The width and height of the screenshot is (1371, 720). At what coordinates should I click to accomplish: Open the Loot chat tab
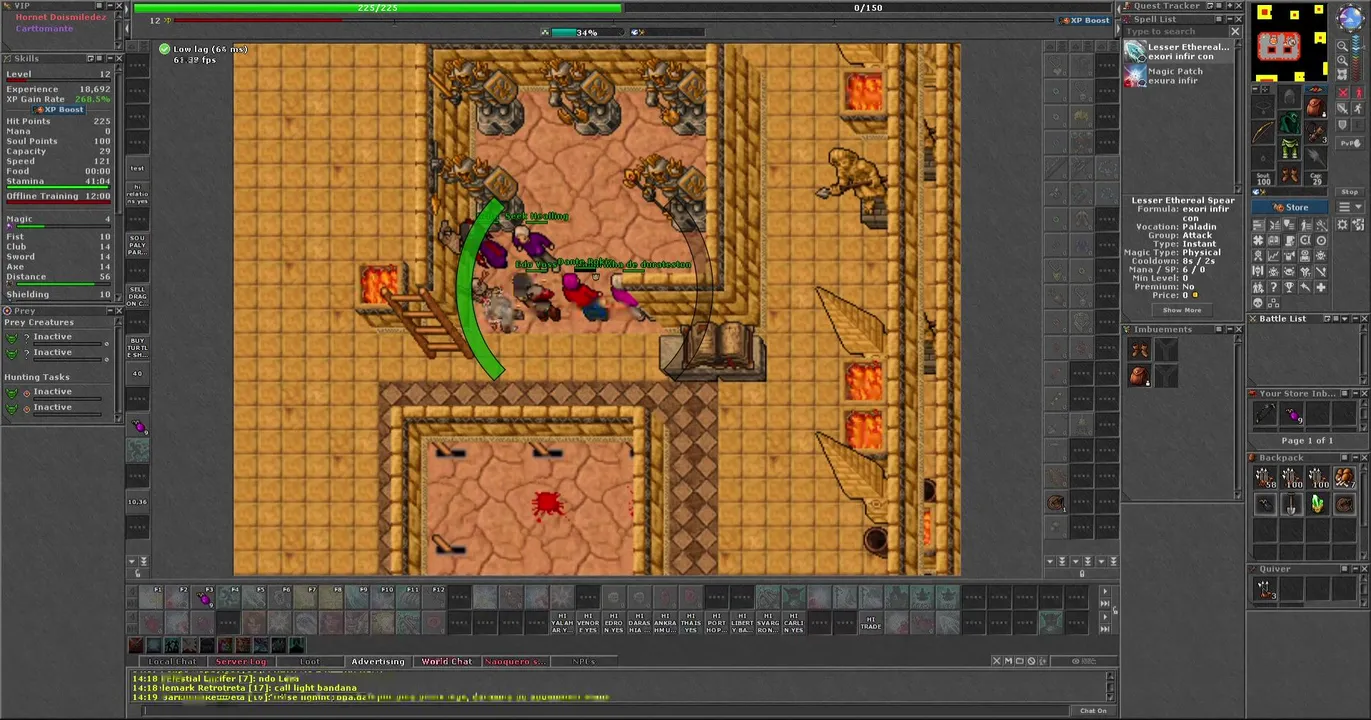[x=310, y=661]
